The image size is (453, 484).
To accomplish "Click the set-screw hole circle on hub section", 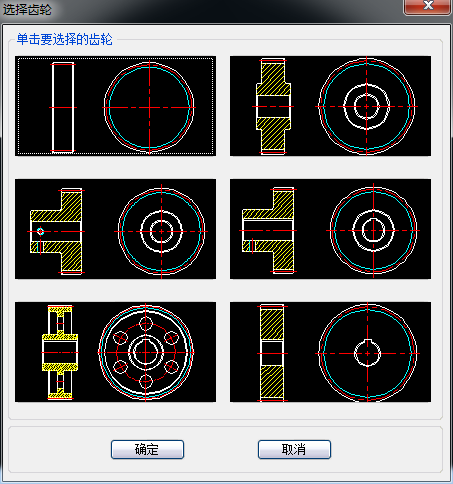I will [40, 231].
